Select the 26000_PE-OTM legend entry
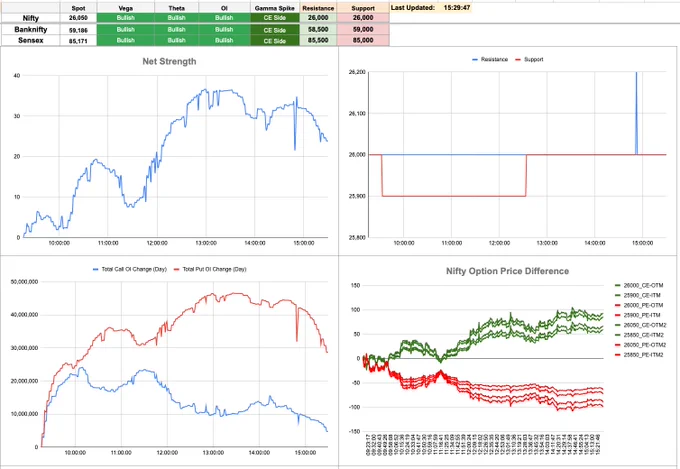Image resolution: width=680 pixels, height=469 pixels. pos(639,305)
